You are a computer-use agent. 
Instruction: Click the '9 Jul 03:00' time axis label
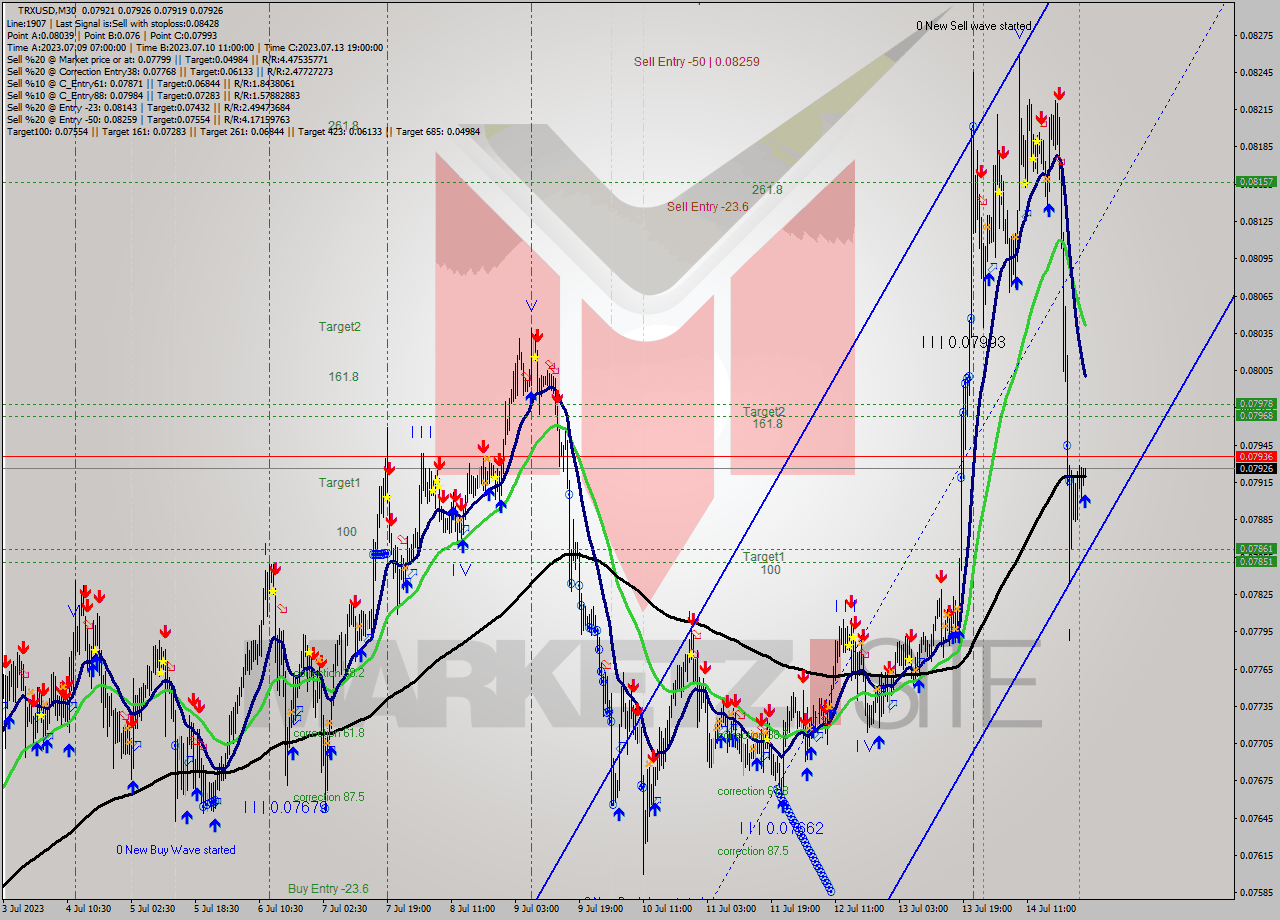[536, 909]
